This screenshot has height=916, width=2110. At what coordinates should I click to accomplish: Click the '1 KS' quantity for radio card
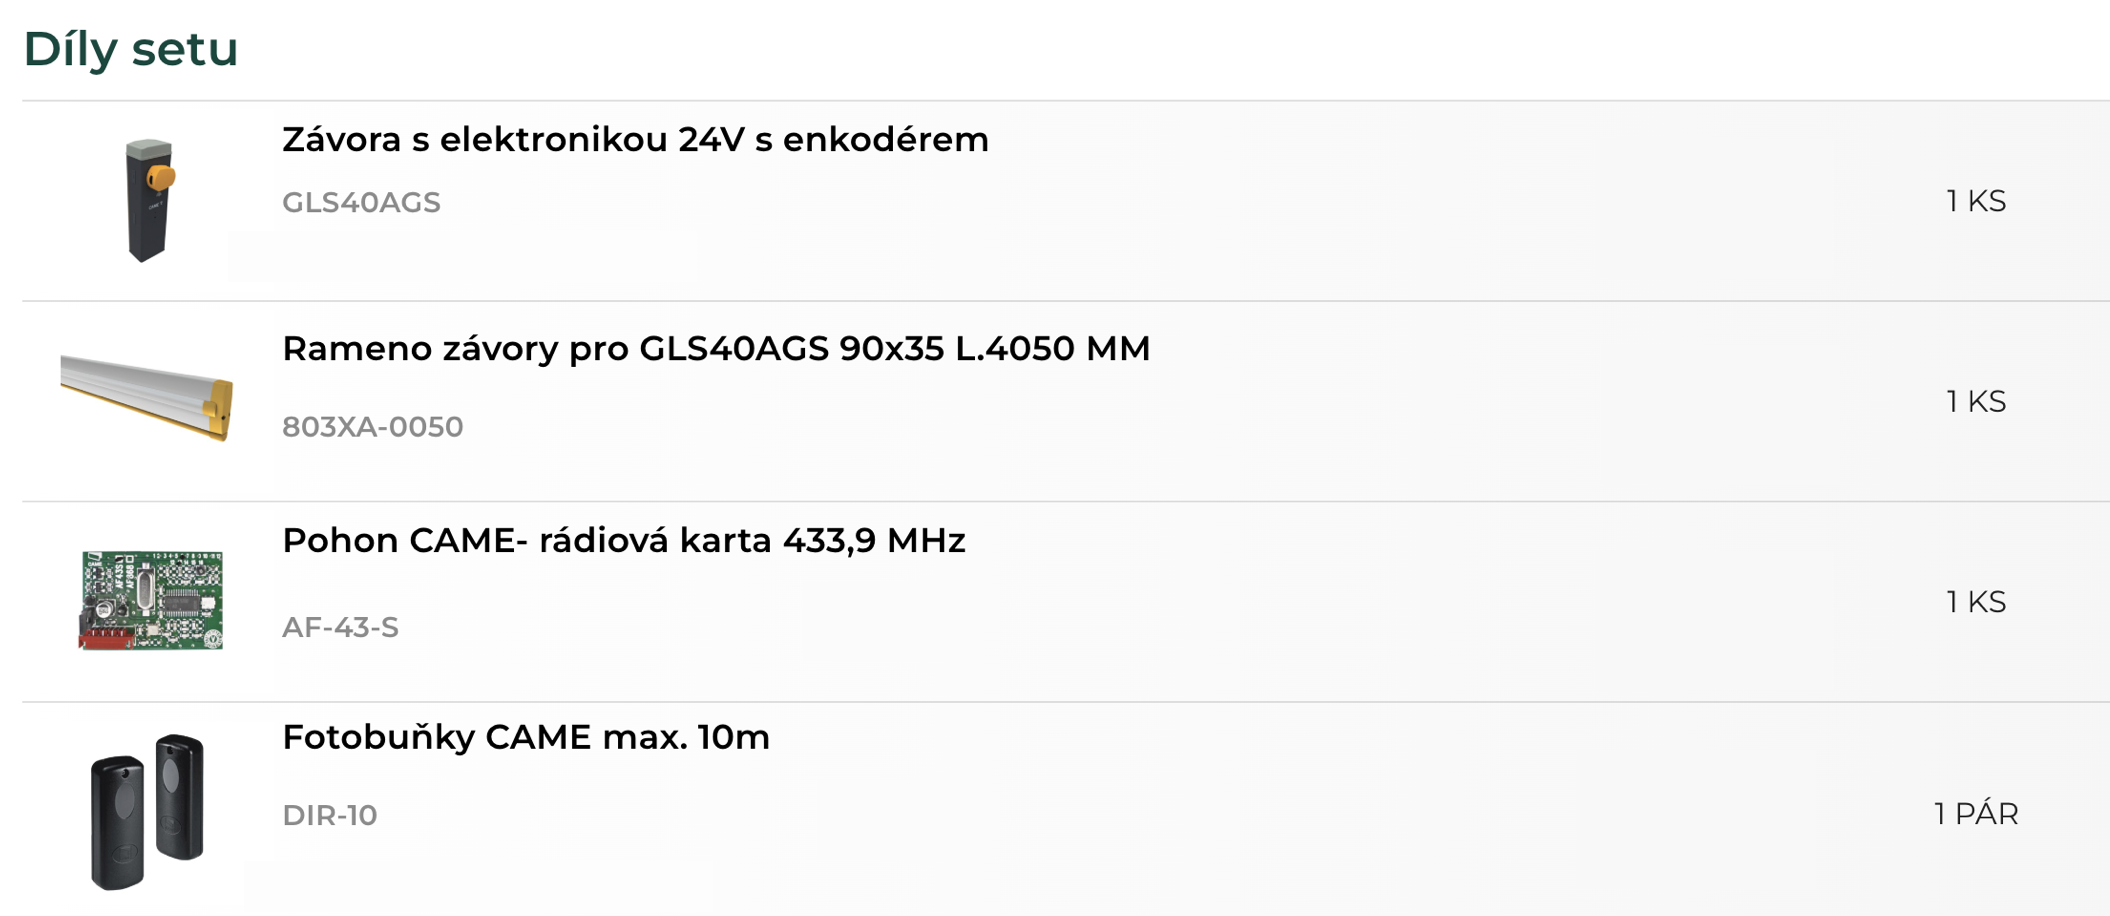pyautogui.click(x=1976, y=602)
